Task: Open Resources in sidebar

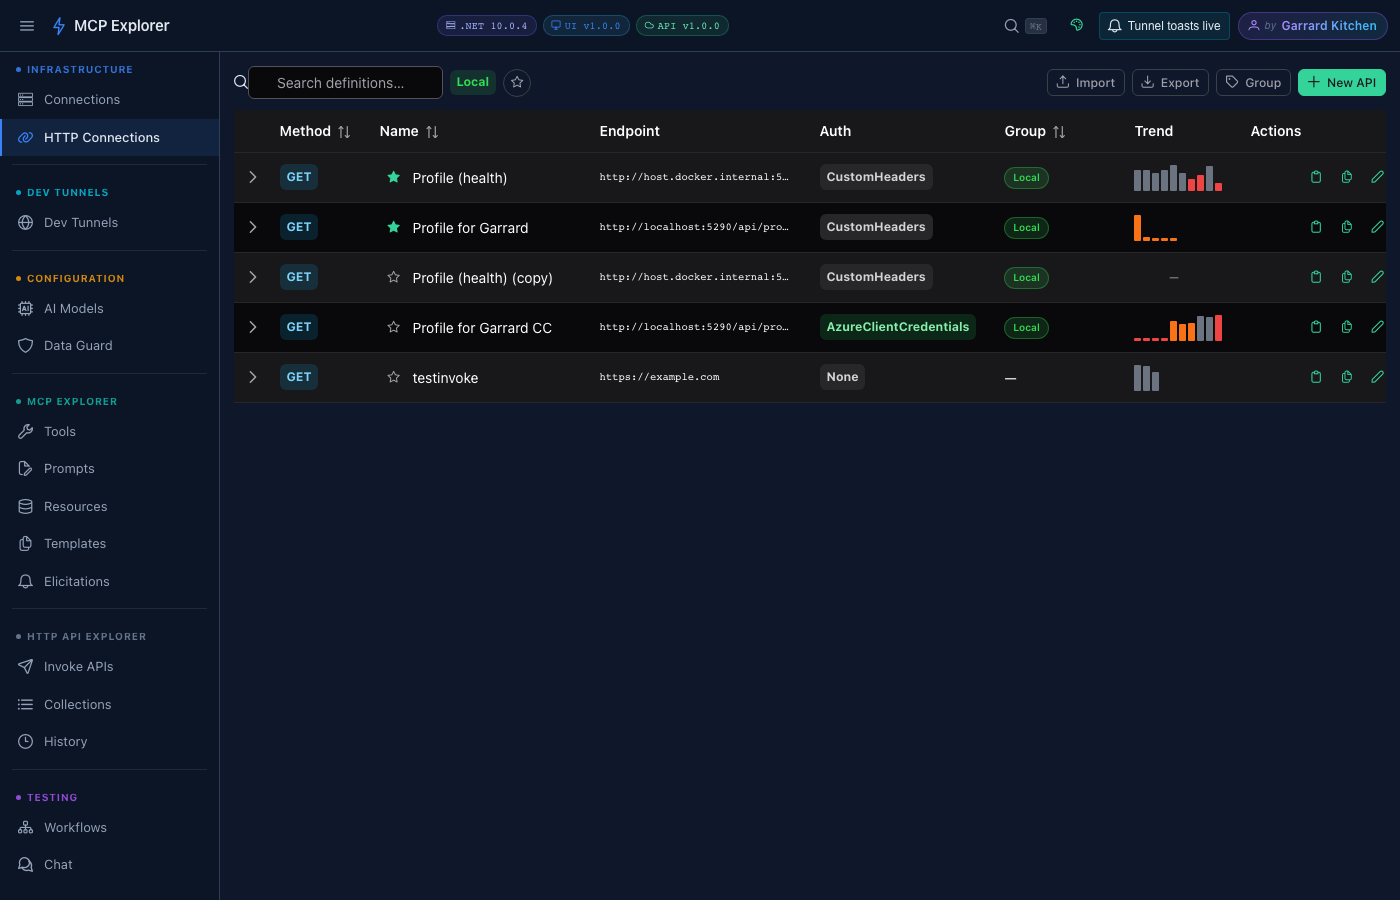Action: (109, 507)
